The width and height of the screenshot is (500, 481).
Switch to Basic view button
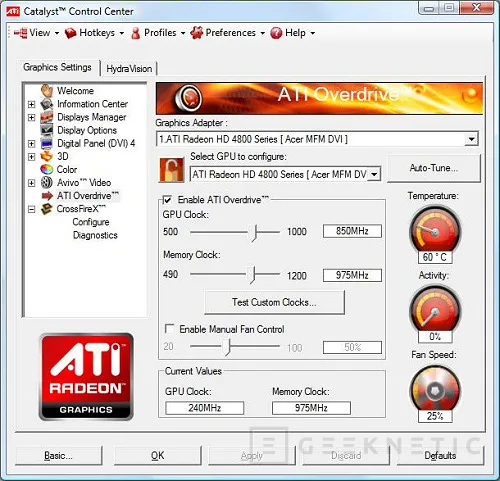(x=58, y=455)
